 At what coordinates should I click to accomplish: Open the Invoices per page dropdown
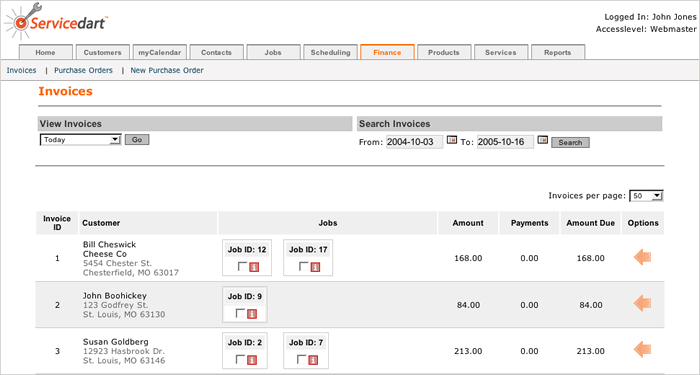coord(646,196)
